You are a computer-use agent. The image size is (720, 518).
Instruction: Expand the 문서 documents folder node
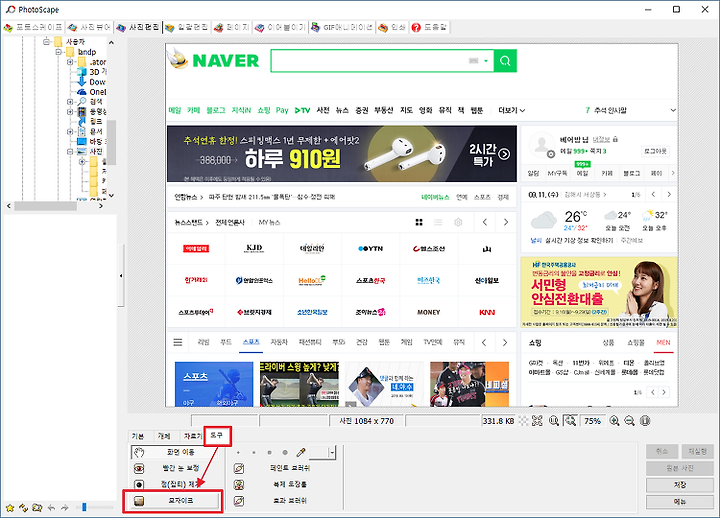(70, 132)
